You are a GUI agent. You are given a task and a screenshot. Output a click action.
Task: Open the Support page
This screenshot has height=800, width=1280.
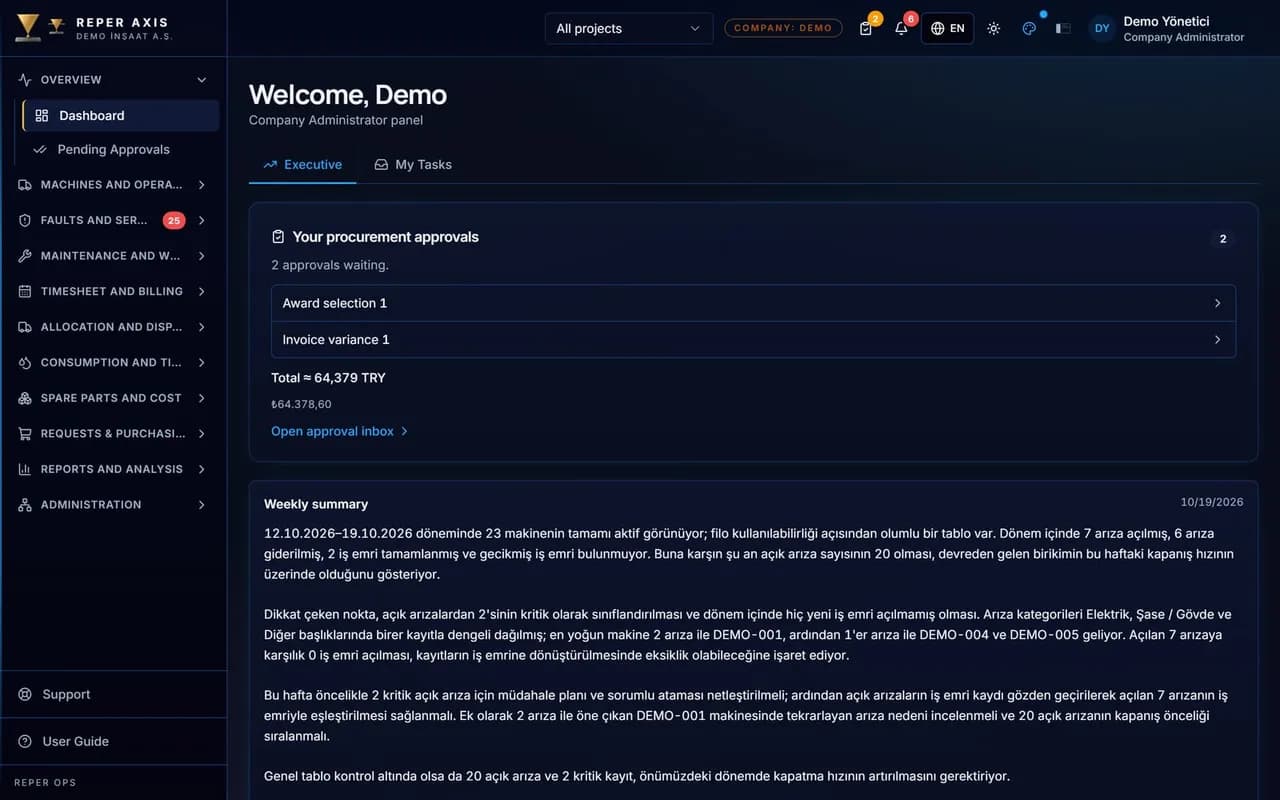click(114, 694)
